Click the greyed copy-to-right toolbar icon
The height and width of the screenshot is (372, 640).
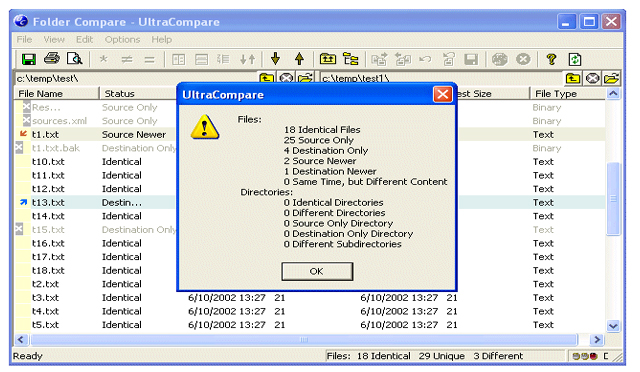(379, 60)
